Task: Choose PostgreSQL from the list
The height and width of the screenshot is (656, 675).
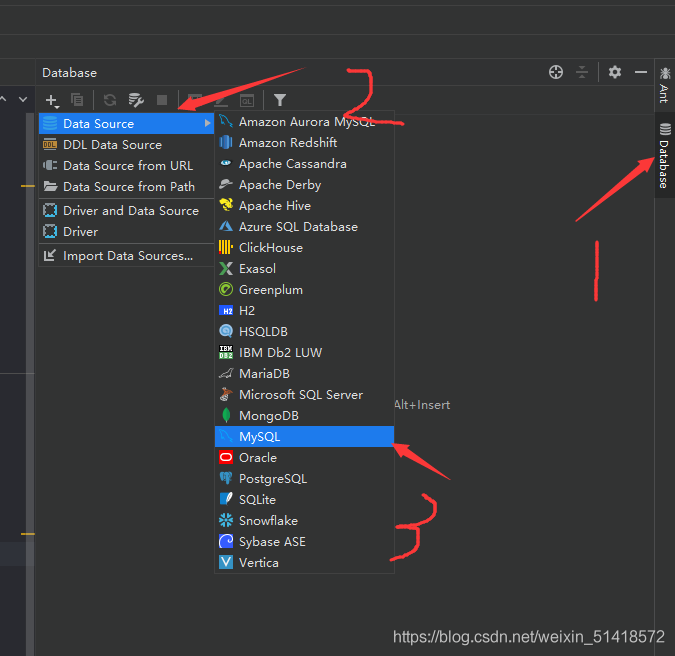Action: (304, 479)
